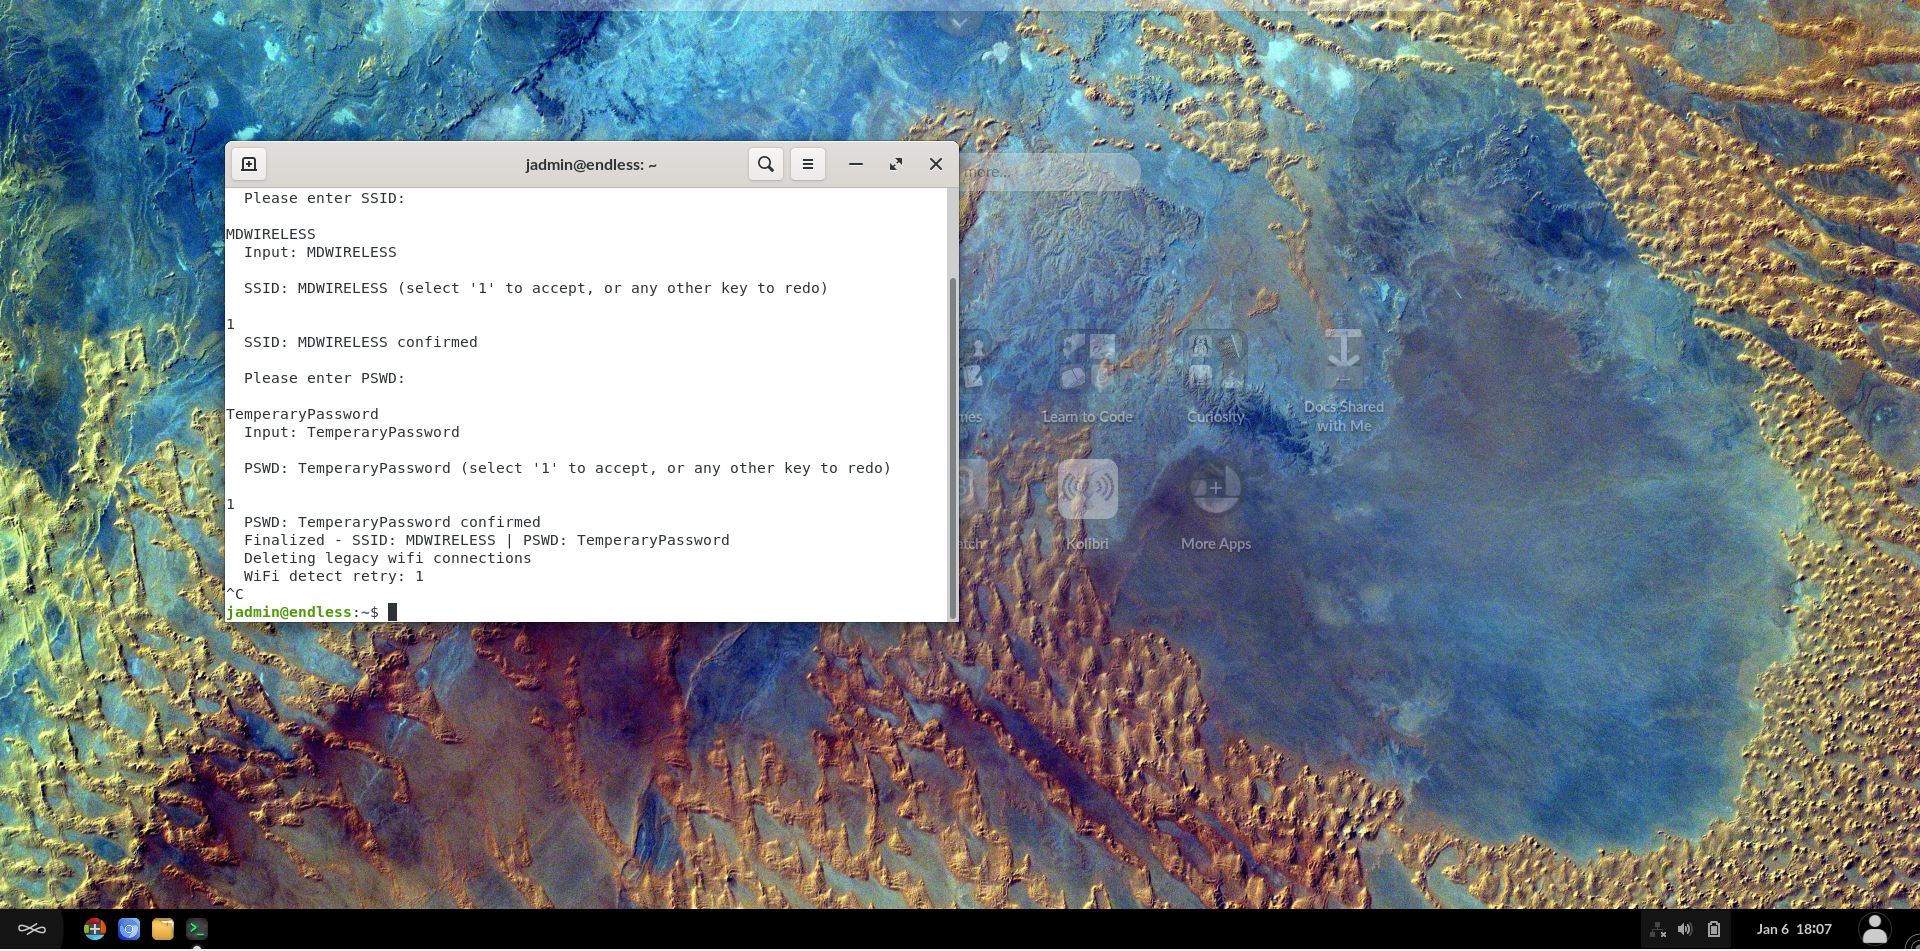Click the terminal prompt cursor line

pyautogui.click(x=312, y=612)
